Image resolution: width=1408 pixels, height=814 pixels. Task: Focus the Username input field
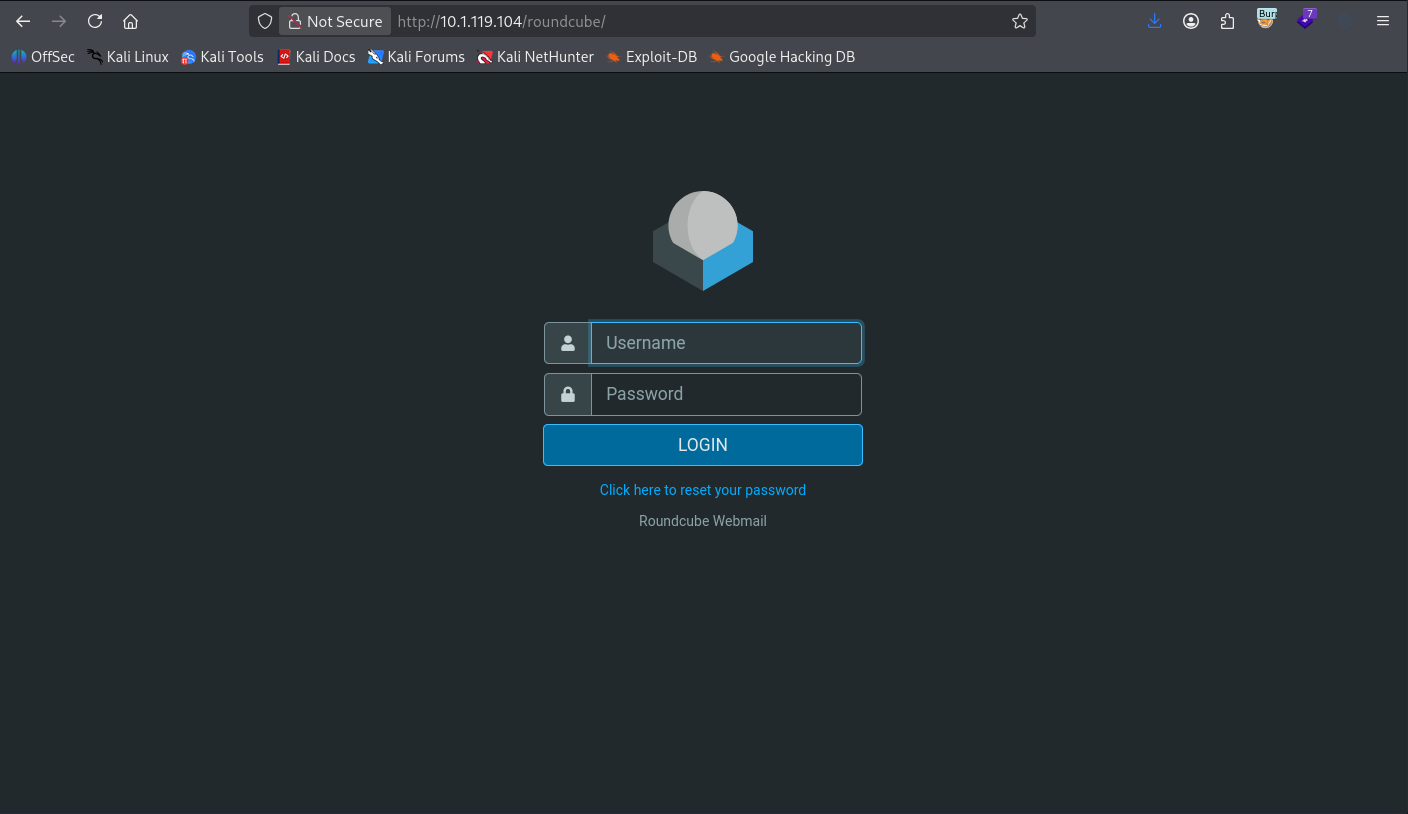[726, 343]
